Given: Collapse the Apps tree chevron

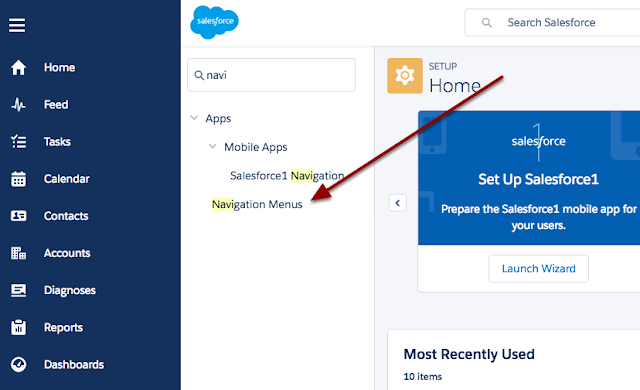Looking at the screenshot, I should coord(194,118).
